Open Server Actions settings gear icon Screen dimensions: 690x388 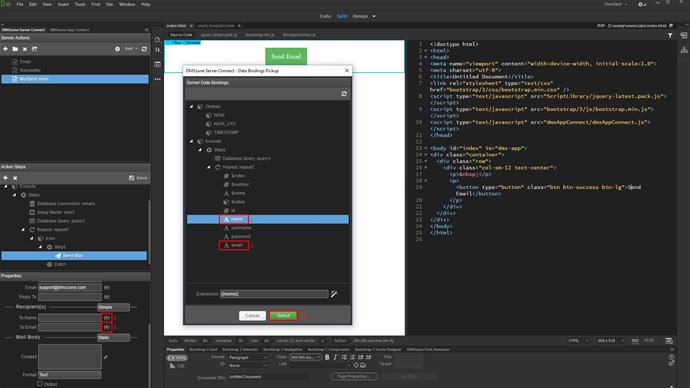click(x=117, y=49)
